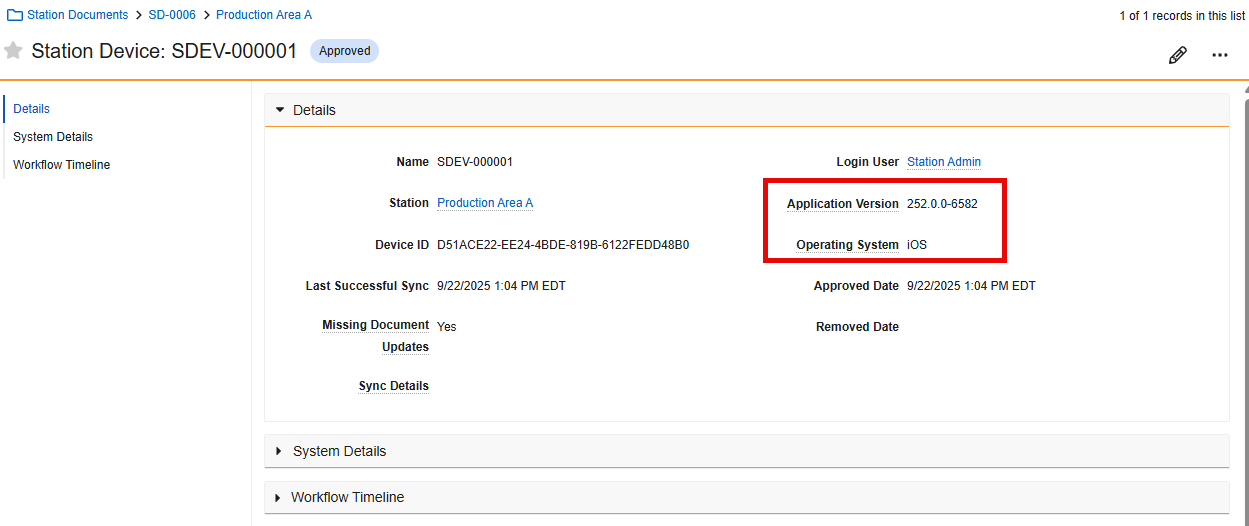Open SD-0006 breadcrumb link
Screen dimensions: 1249x526
point(172,15)
